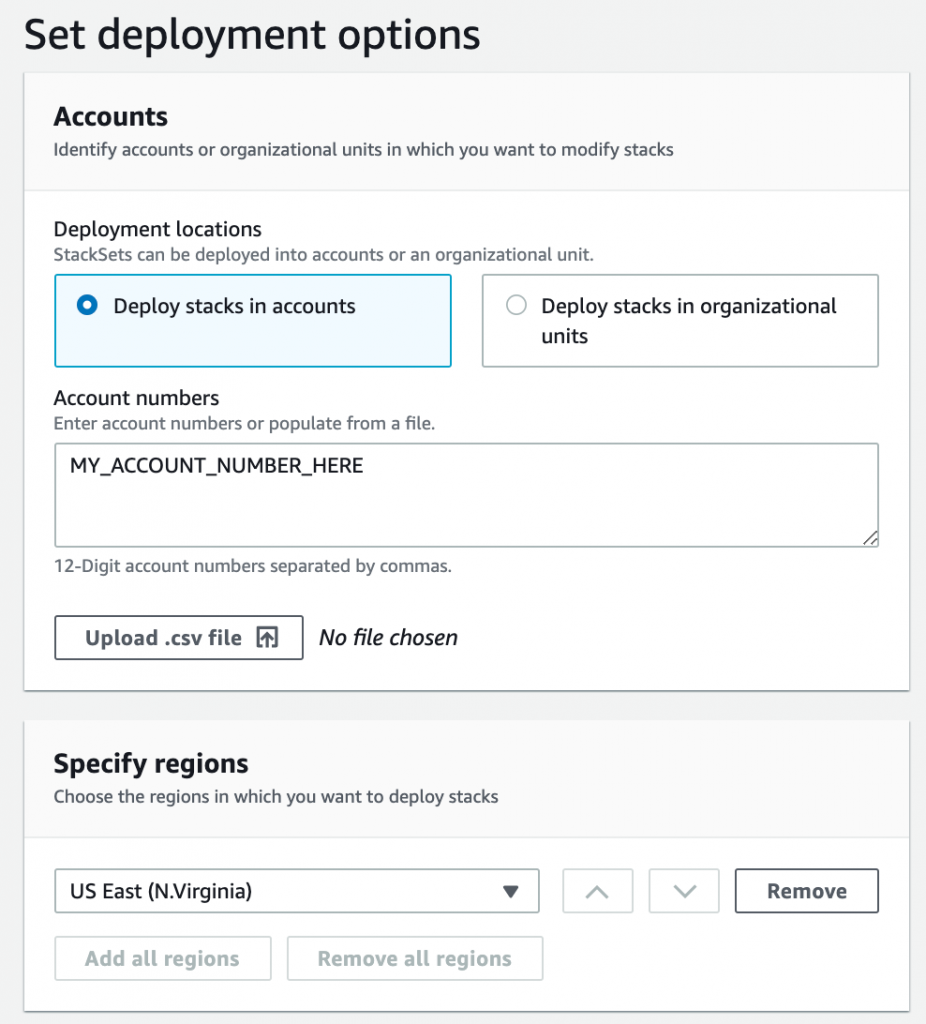The height and width of the screenshot is (1024, 926).
Task: Click Add all regions button
Action: 162,958
